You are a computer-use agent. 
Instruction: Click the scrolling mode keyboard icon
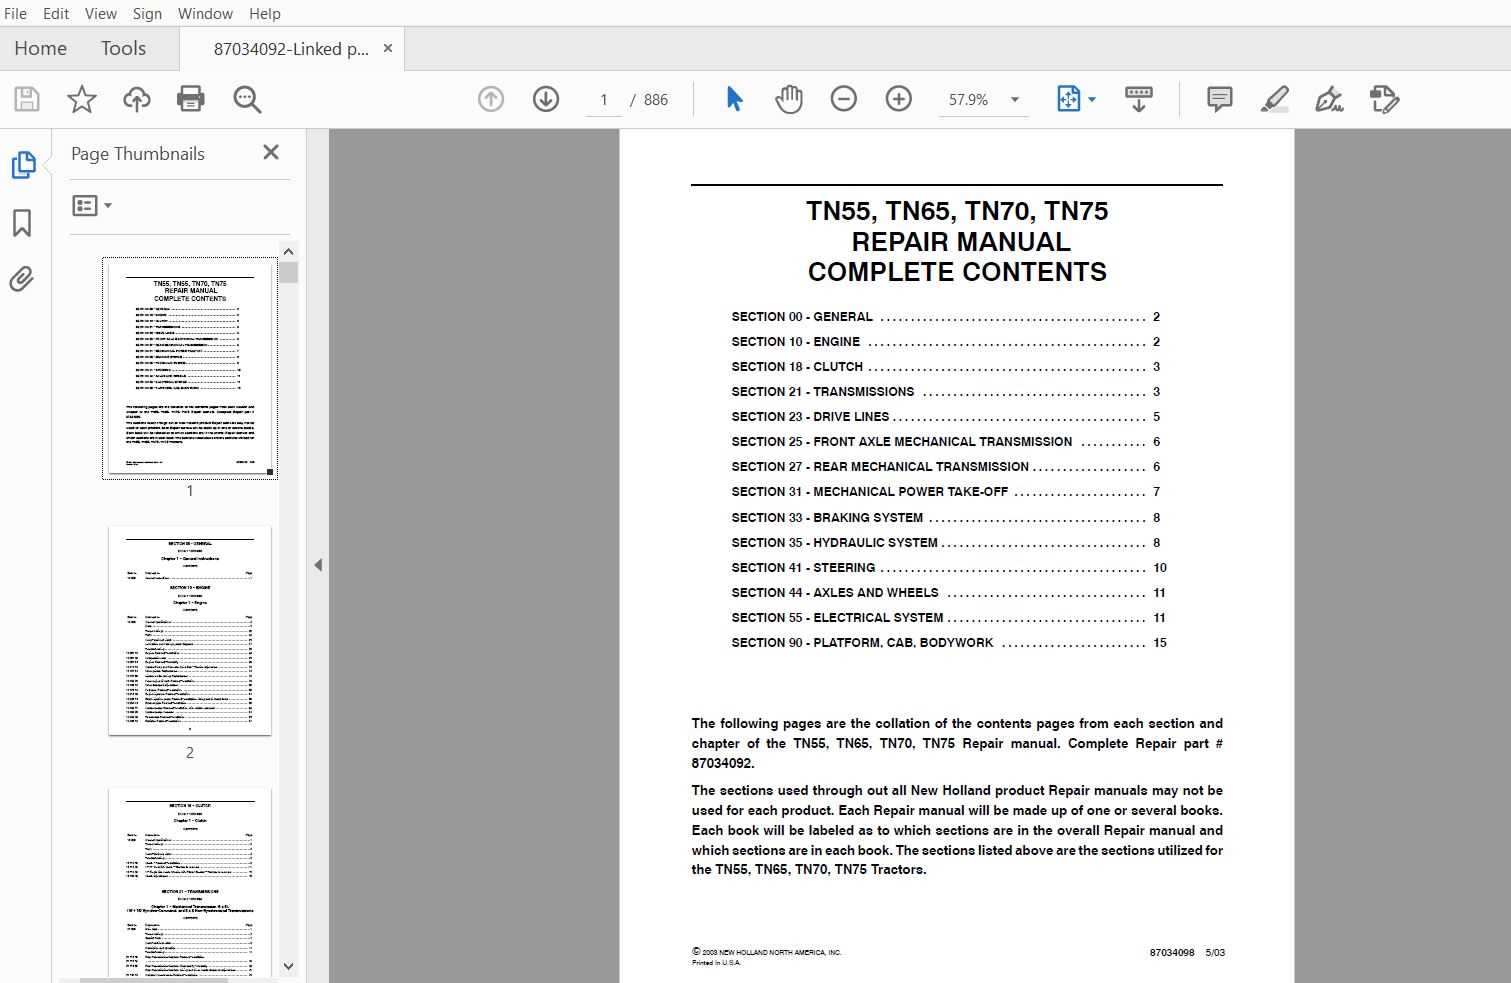point(1139,99)
